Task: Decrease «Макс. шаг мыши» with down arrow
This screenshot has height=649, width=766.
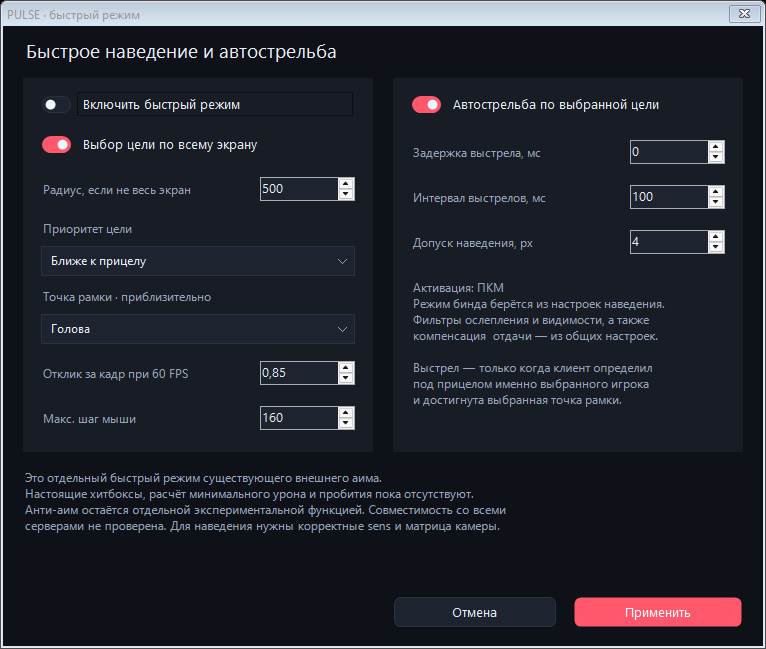Action: 346,423
